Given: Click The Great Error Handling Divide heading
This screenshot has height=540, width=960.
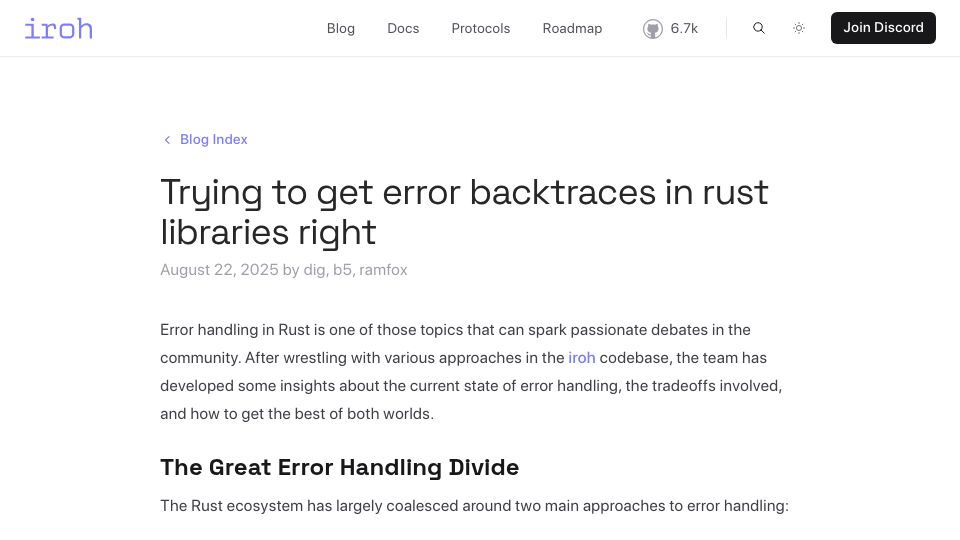Looking at the screenshot, I should [340, 468].
